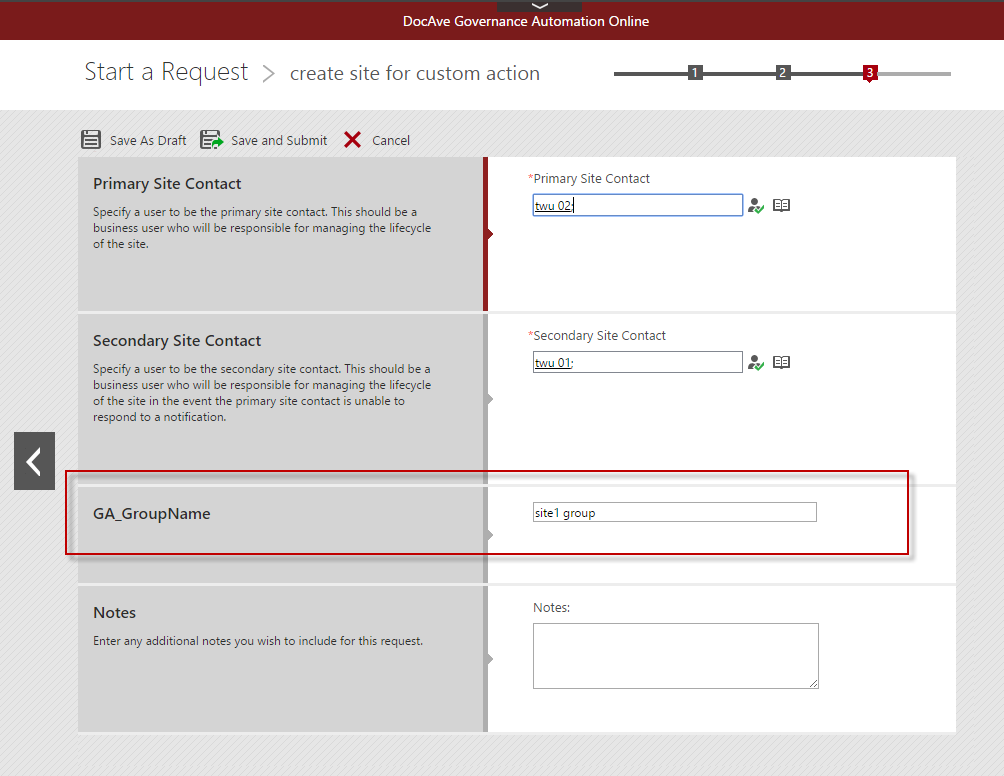Click the Start a Request breadcrumb

[x=166, y=71]
